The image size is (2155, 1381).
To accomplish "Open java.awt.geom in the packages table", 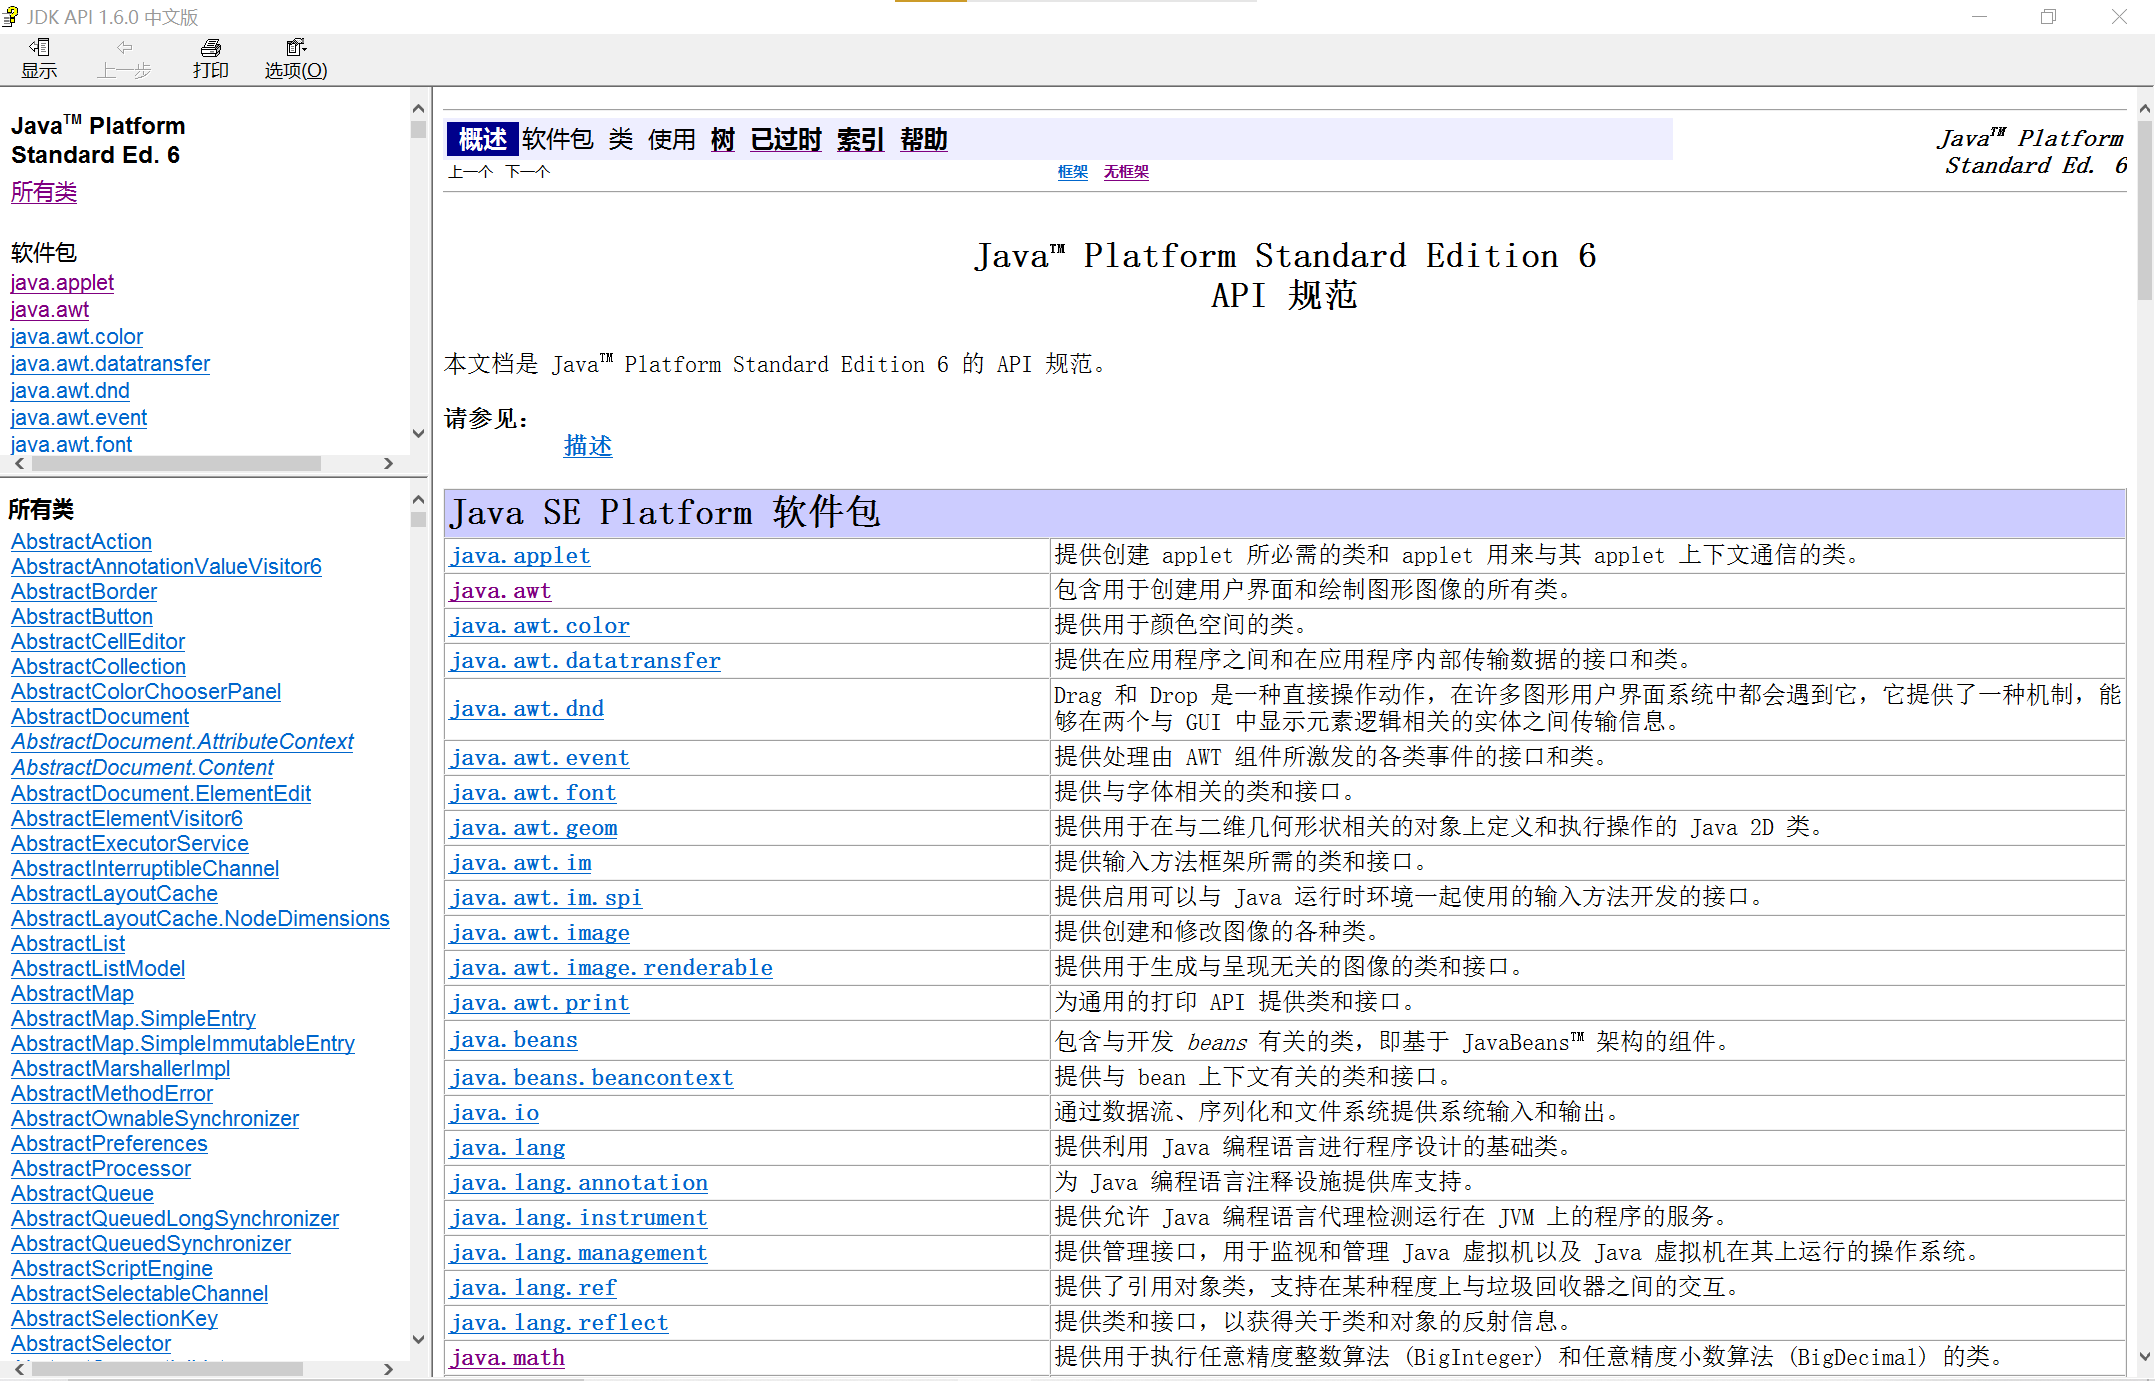I will (533, 827).
